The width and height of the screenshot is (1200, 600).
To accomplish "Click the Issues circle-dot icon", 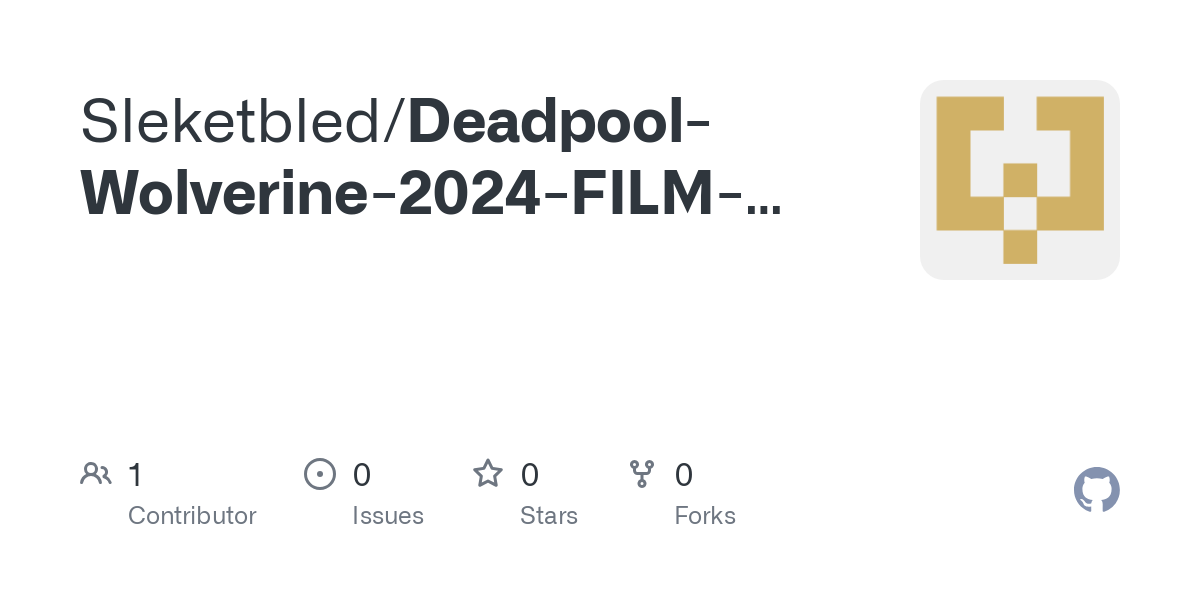I will (x=319, y=474).
